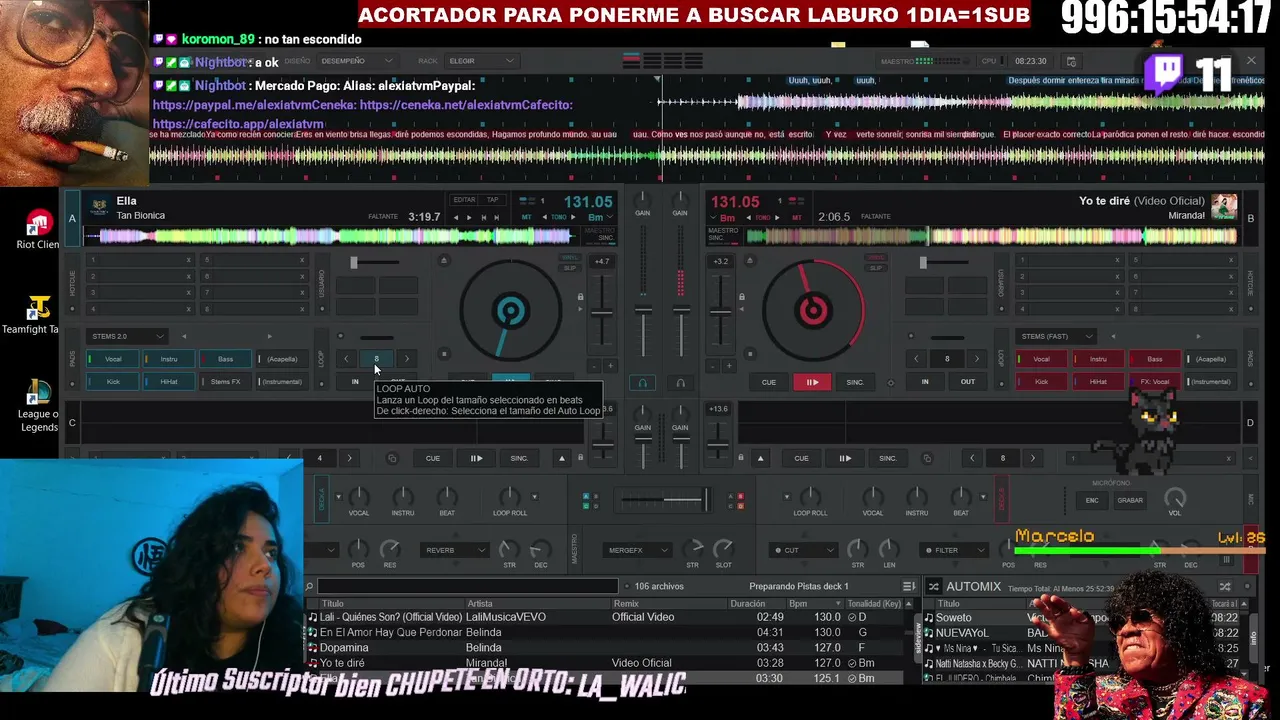
Task: Double the deck A loop length
Action: click(x=406, y=359)
